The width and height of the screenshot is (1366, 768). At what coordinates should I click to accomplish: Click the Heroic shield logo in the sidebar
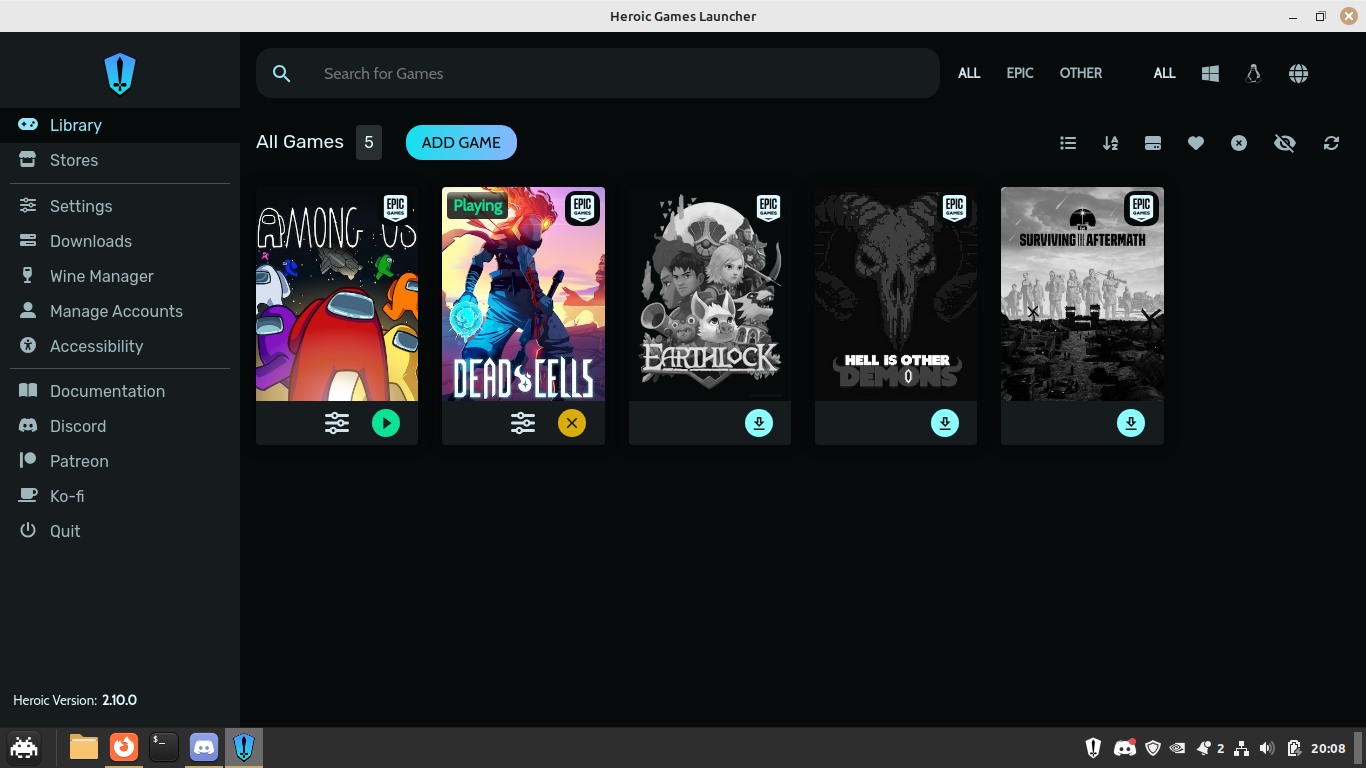pyautogui.click(x=120, y=74)
